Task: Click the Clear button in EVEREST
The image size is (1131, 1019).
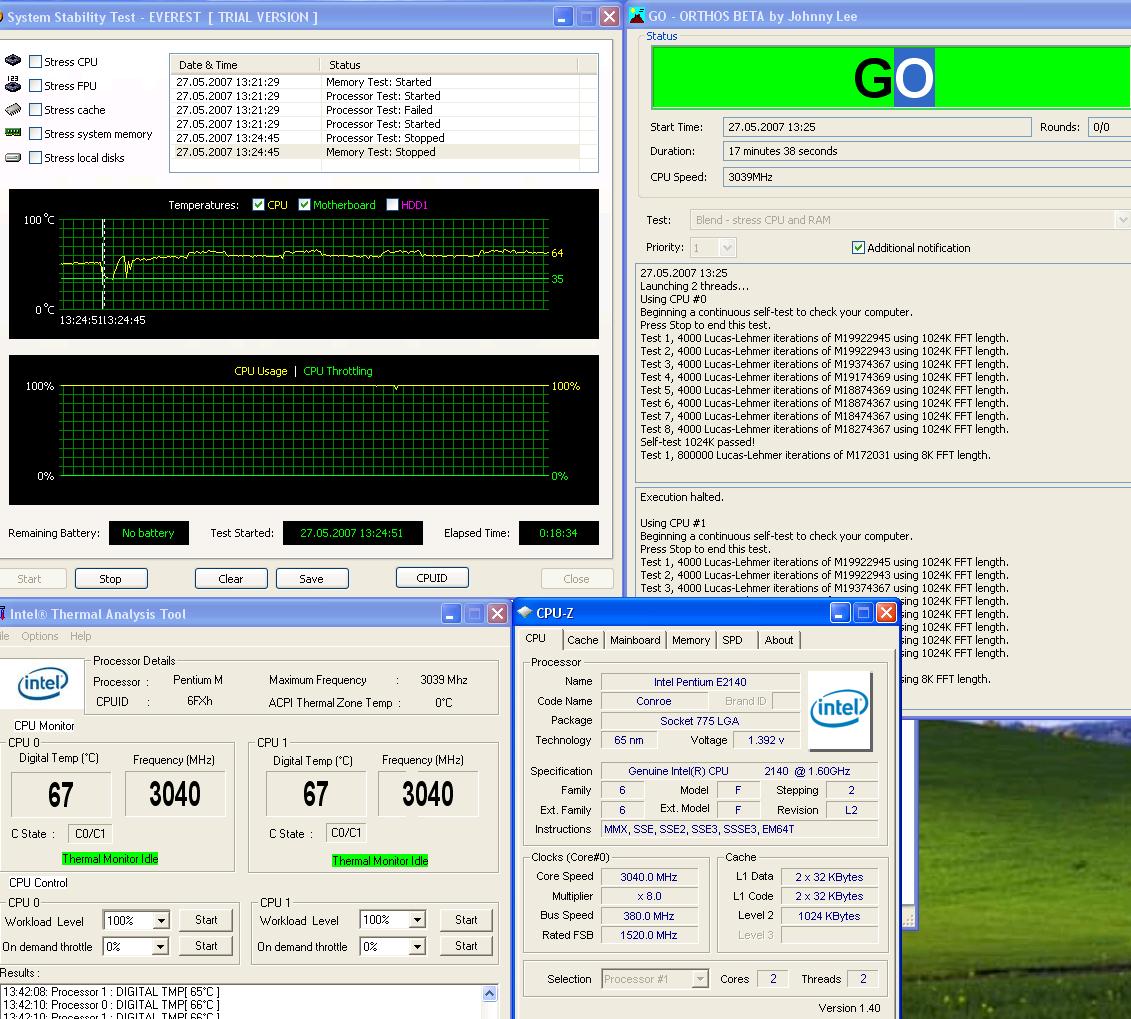Action: pyautogui.click(x=231, y=578)
